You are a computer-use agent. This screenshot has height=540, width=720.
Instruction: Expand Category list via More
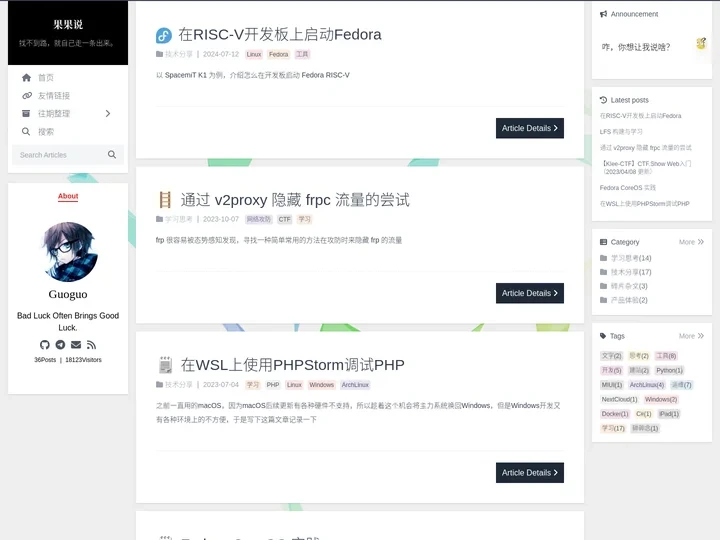[691, 242]
